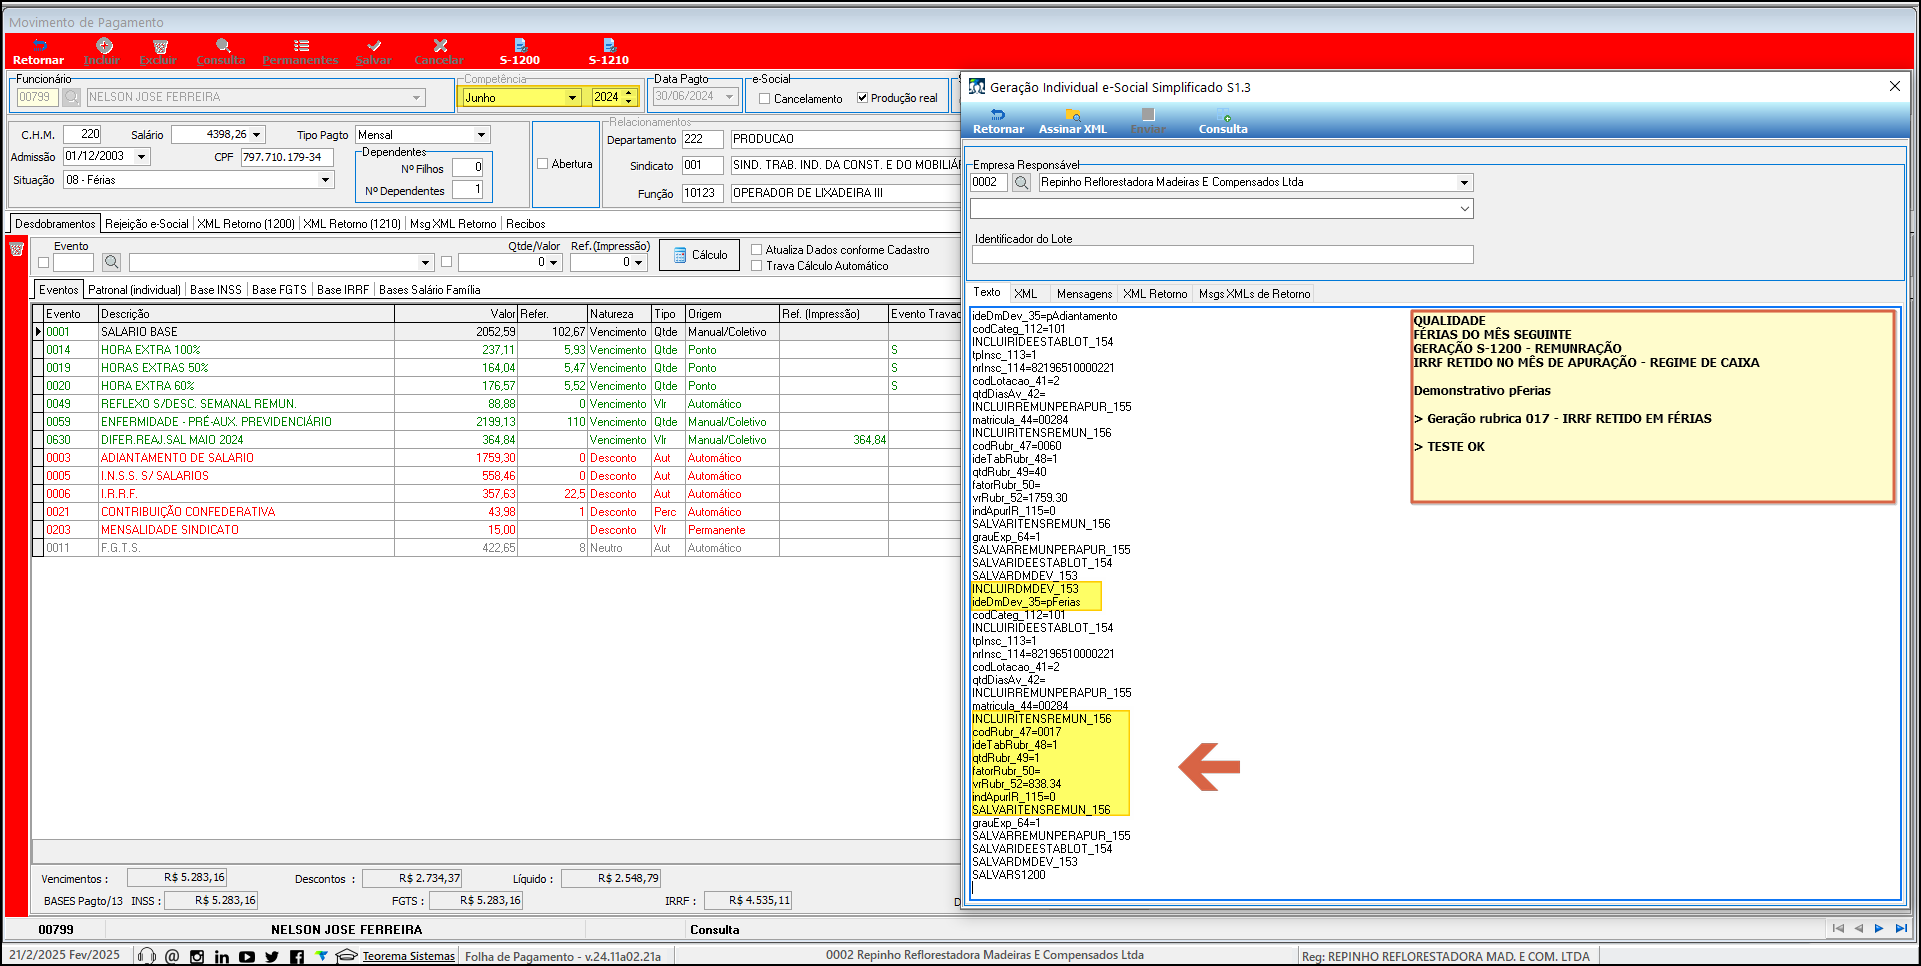The width and height of the screenshot is (1921, 966).
Task: Tick Trava Cálculo Automático checkbox
Action: click(x=757, y=266)
